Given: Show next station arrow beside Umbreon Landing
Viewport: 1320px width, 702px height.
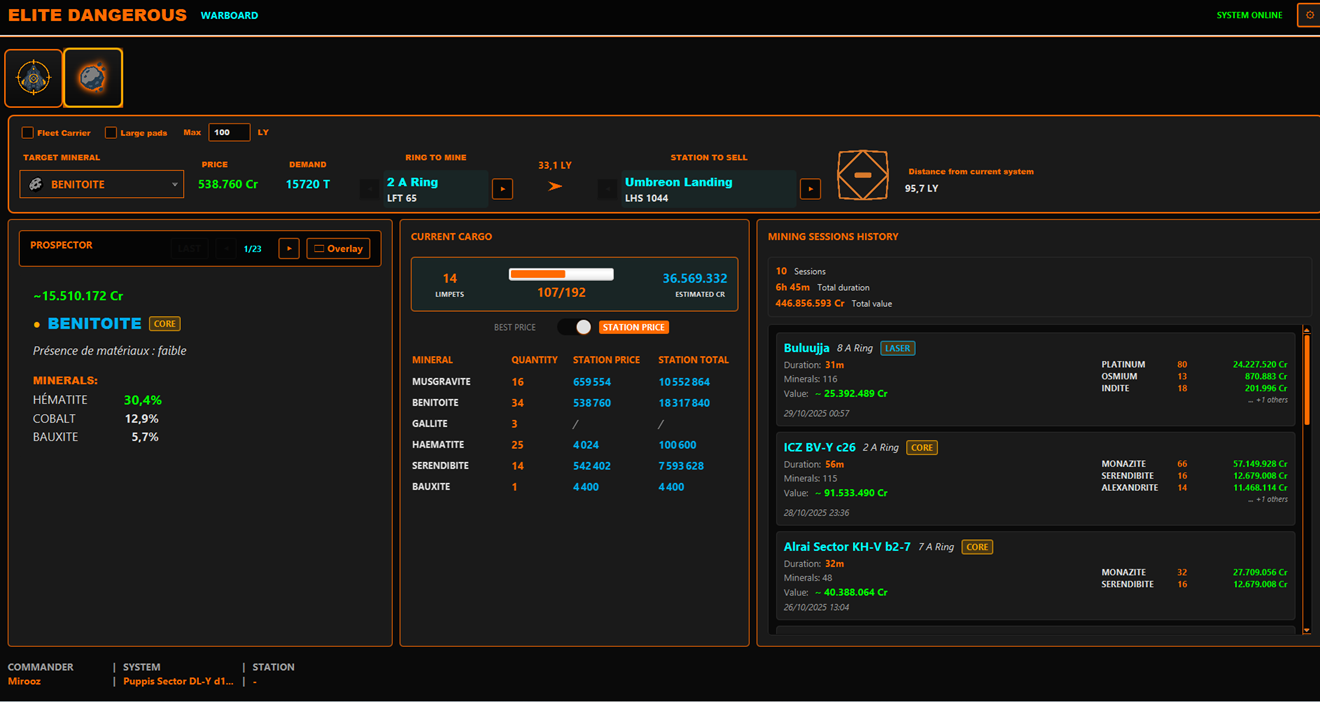Looking at the screenshot, I should tap(810, 189).
